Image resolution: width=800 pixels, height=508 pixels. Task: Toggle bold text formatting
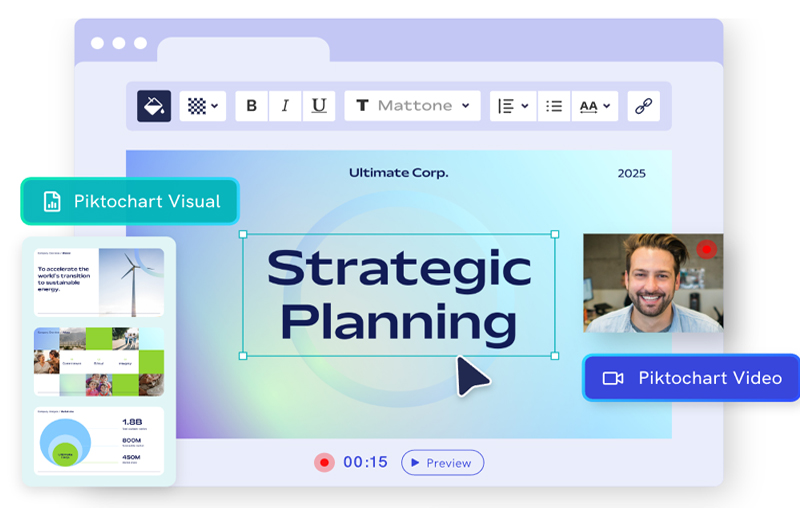[251, 106]
